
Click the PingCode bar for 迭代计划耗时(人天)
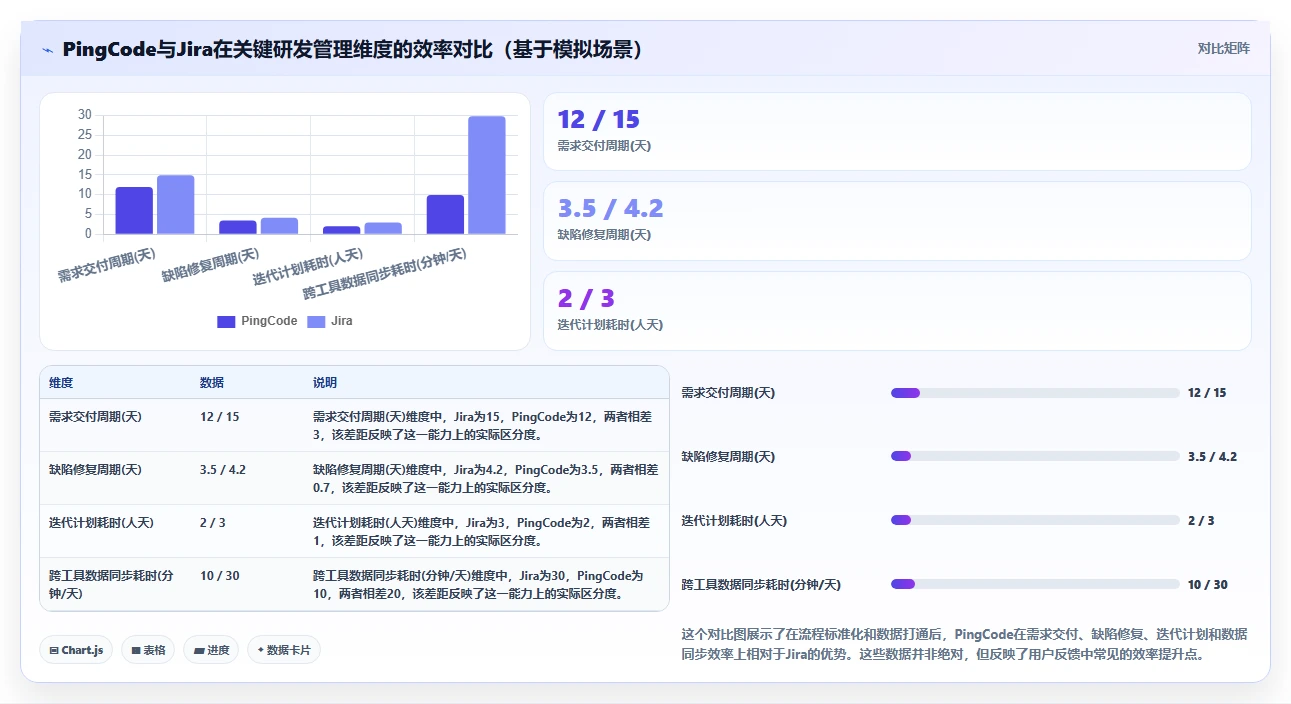342,231
